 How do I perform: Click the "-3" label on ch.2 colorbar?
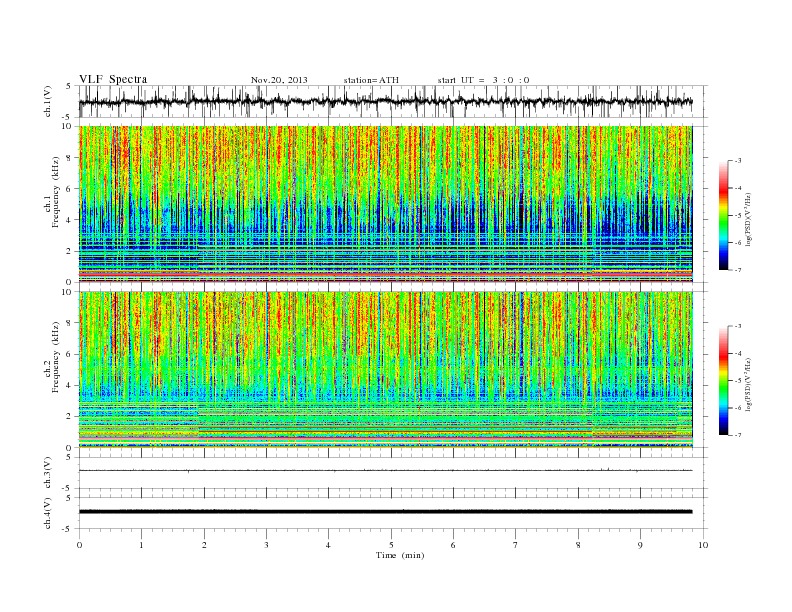pos(738,326)
